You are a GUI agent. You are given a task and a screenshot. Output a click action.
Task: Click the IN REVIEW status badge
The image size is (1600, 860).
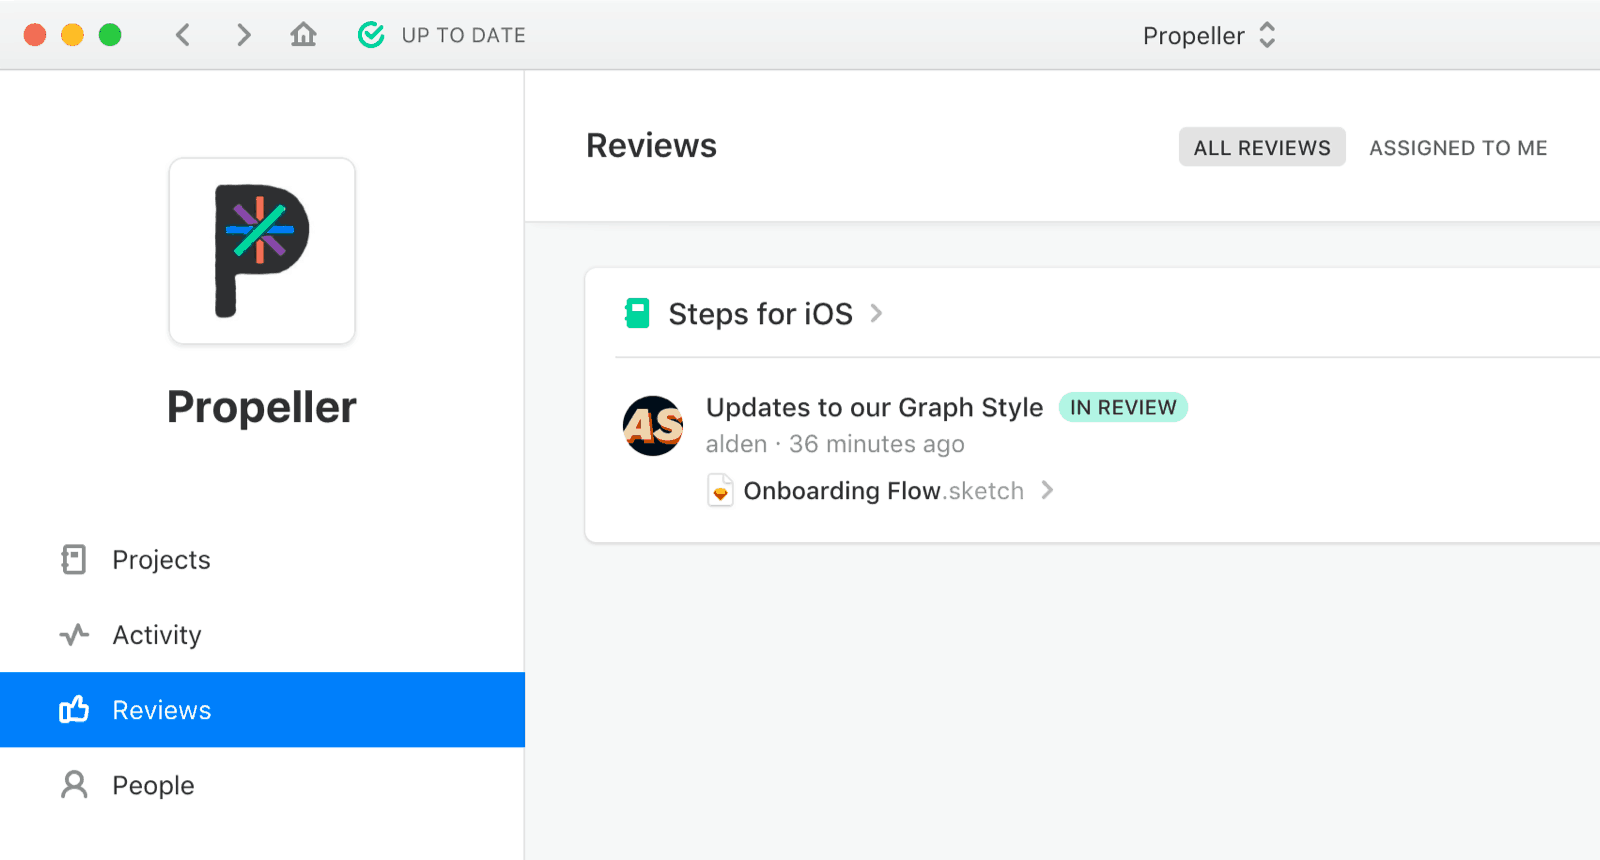1123,407
